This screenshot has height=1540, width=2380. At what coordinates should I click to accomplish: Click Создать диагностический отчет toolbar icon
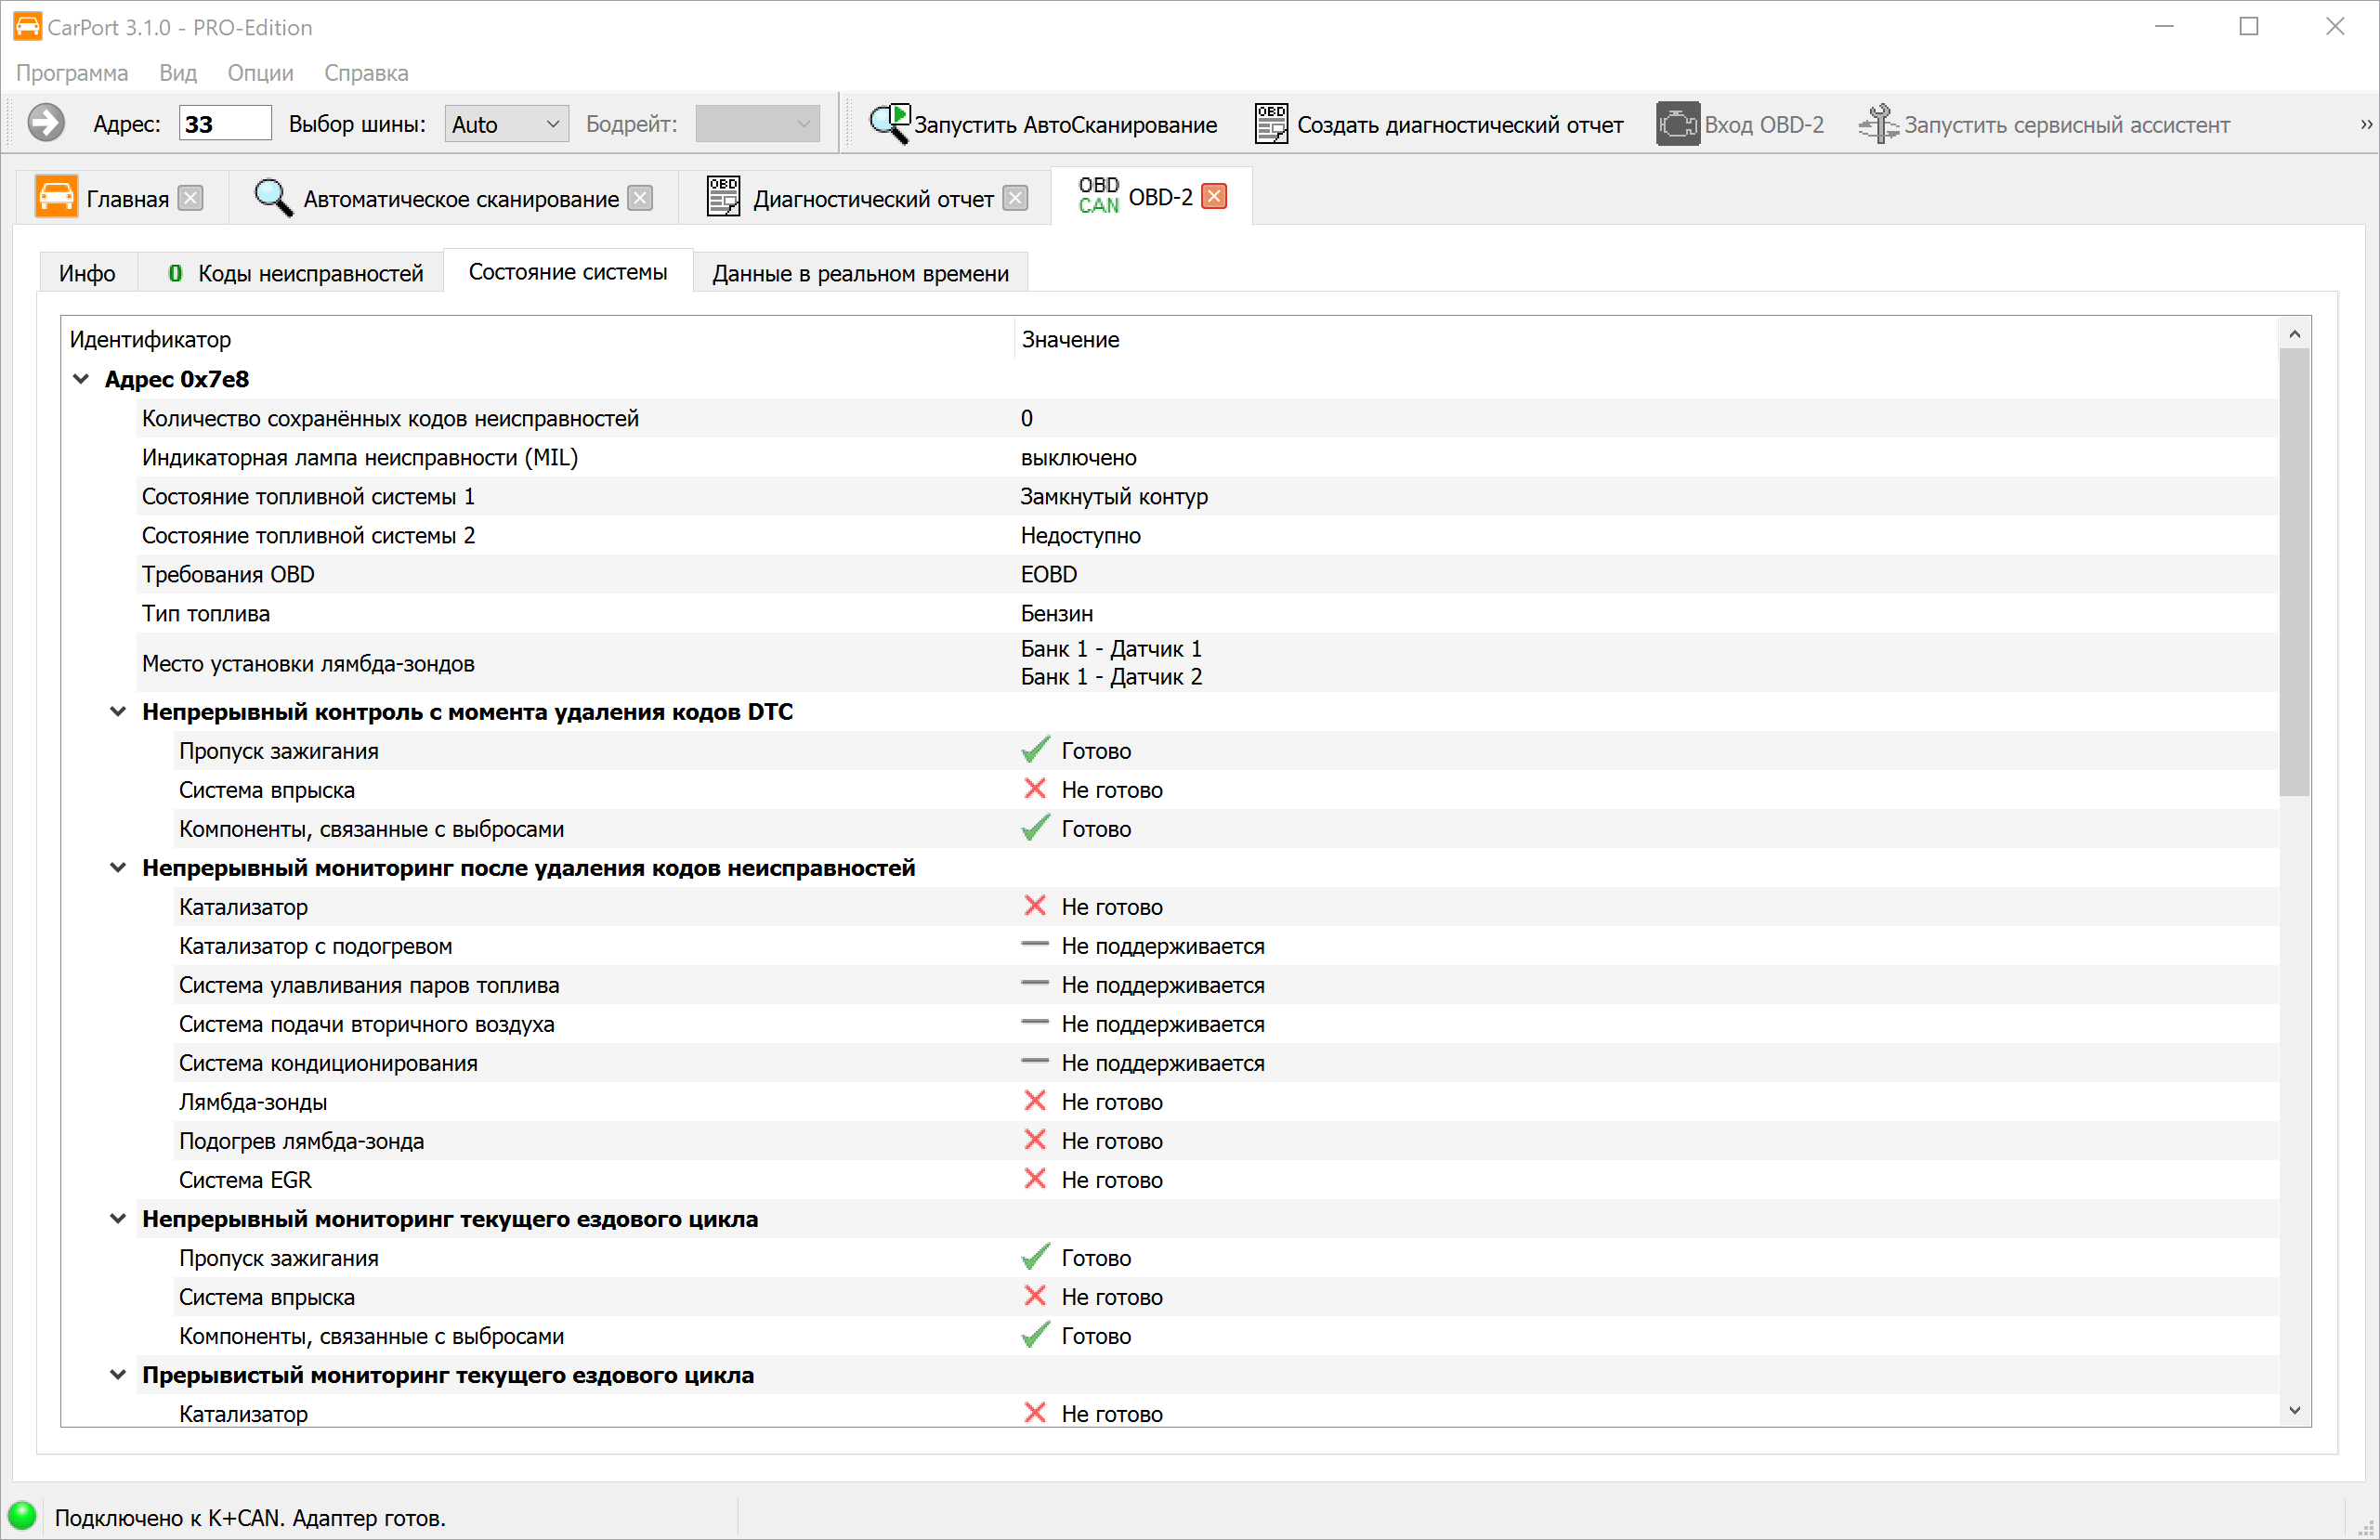(1271, 124)
